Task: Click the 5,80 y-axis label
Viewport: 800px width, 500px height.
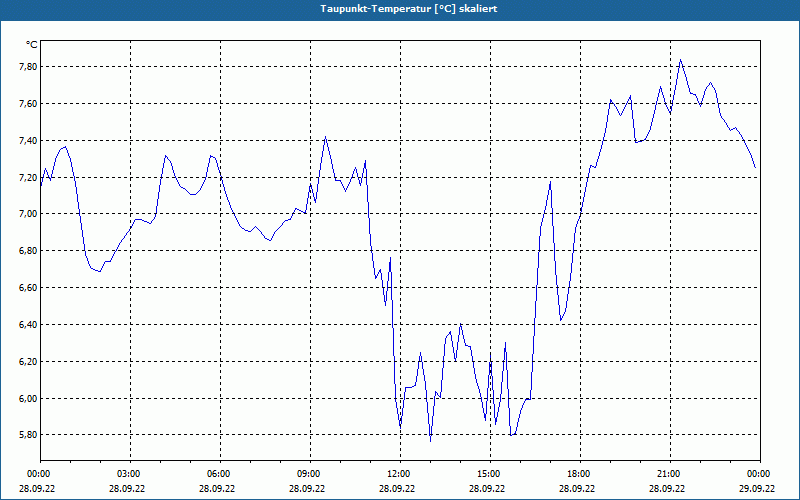Action: pyautogui.click(x=29, y=435)
